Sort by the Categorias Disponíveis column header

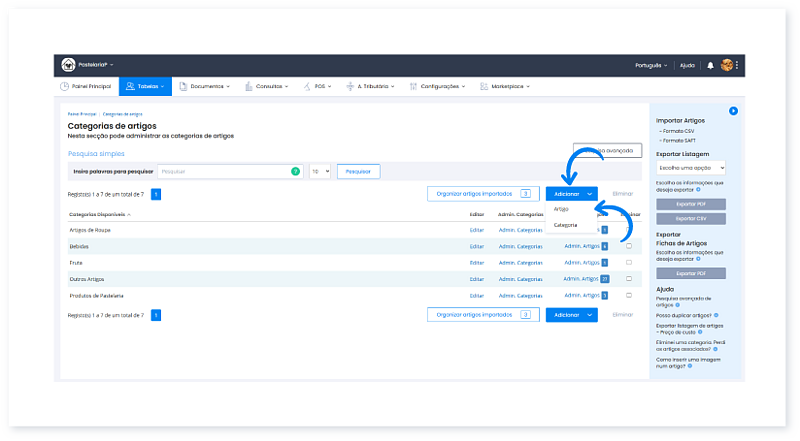pos(99,214)
